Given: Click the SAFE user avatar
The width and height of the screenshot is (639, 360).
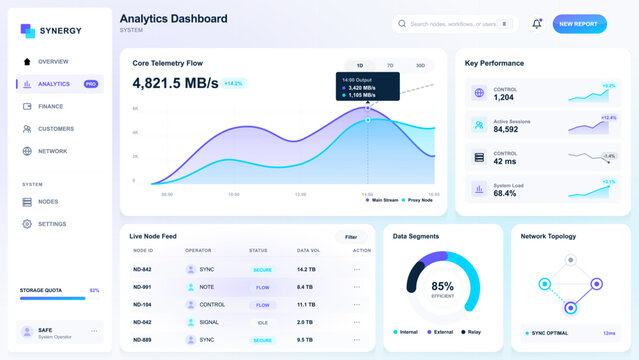Looking at the screenshot, I should 27,332.
